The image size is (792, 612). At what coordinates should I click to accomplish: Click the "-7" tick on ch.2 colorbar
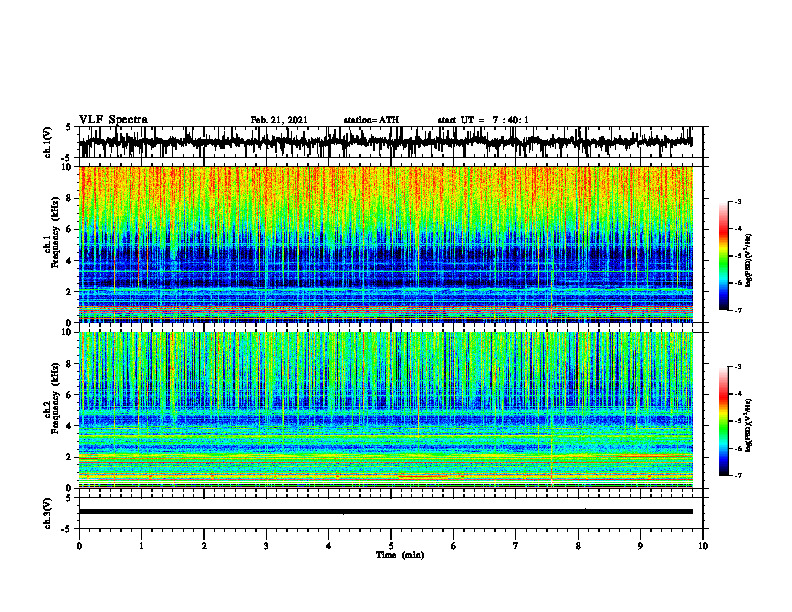coord(737,476)
